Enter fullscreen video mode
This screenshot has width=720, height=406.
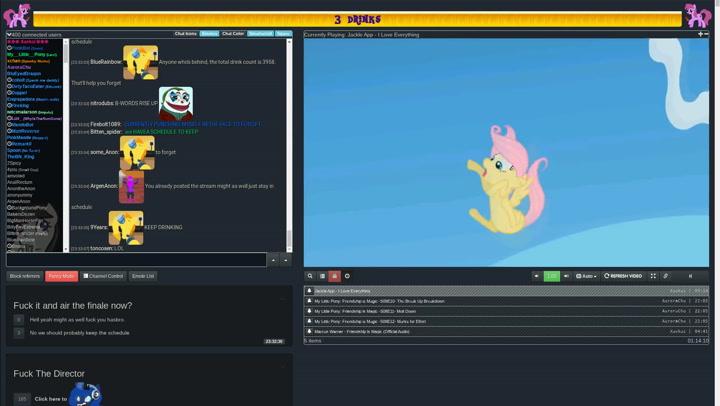653,276
